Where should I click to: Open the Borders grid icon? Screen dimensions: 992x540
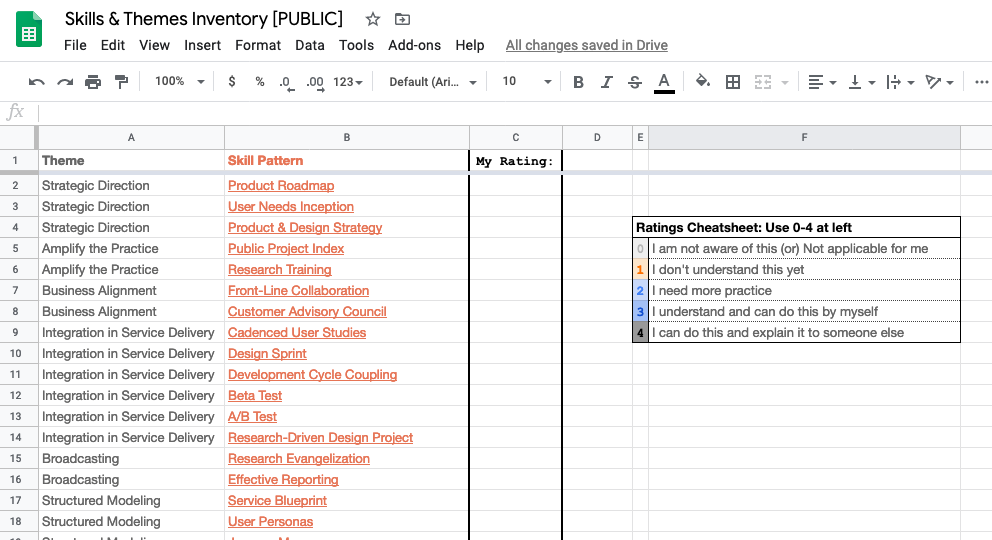[733, 82]
